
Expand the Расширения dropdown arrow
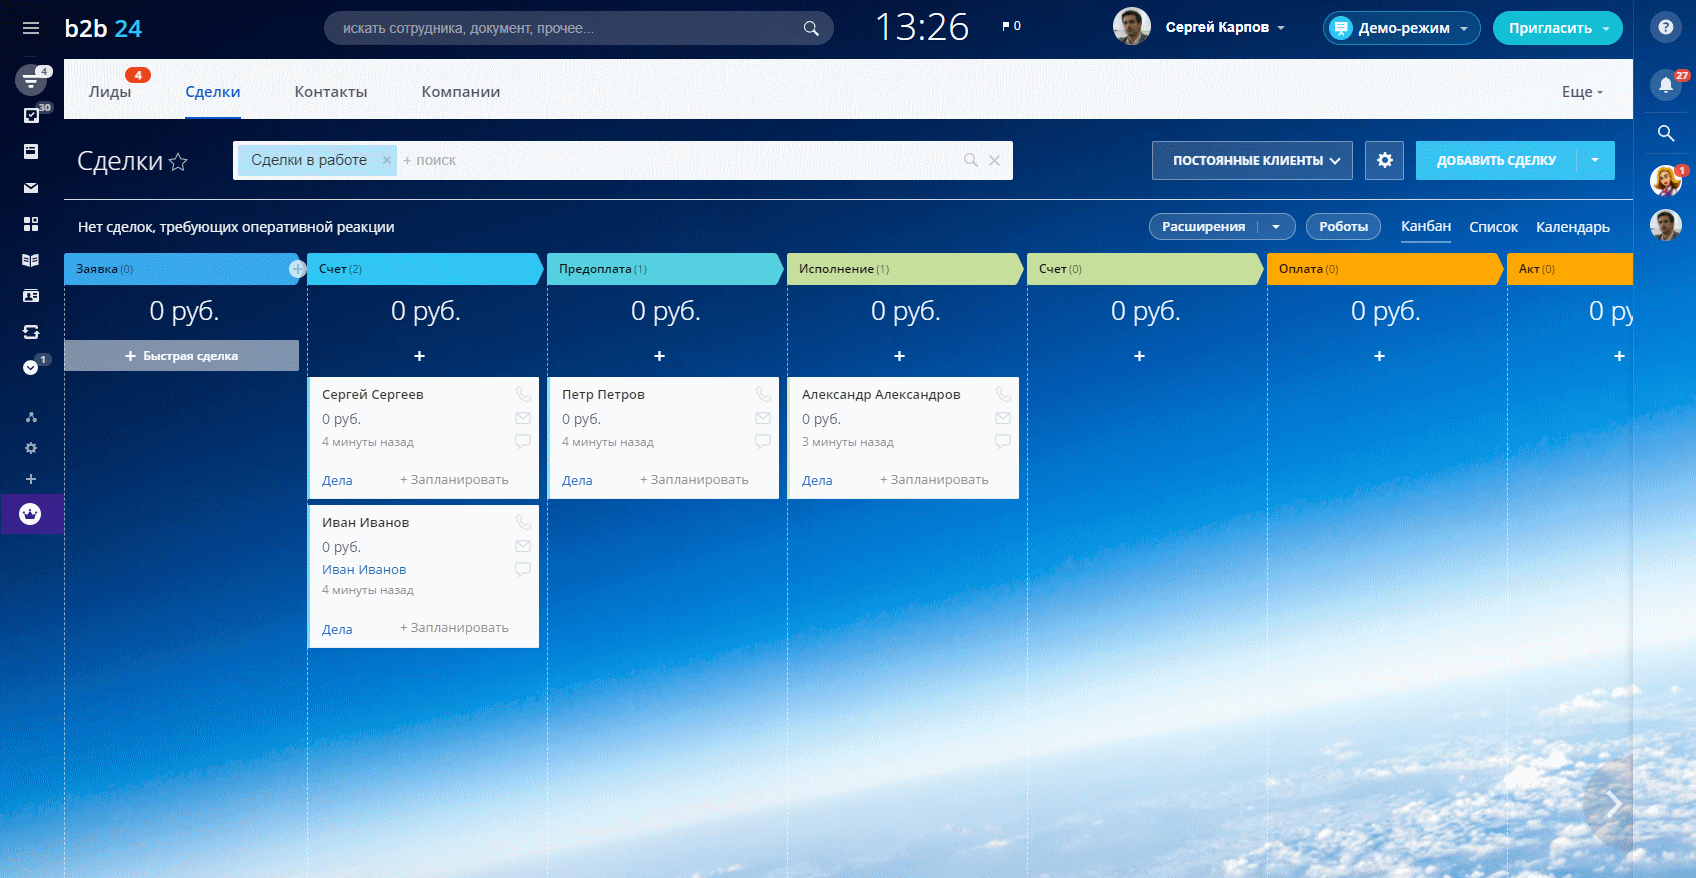click(1276, 227)
